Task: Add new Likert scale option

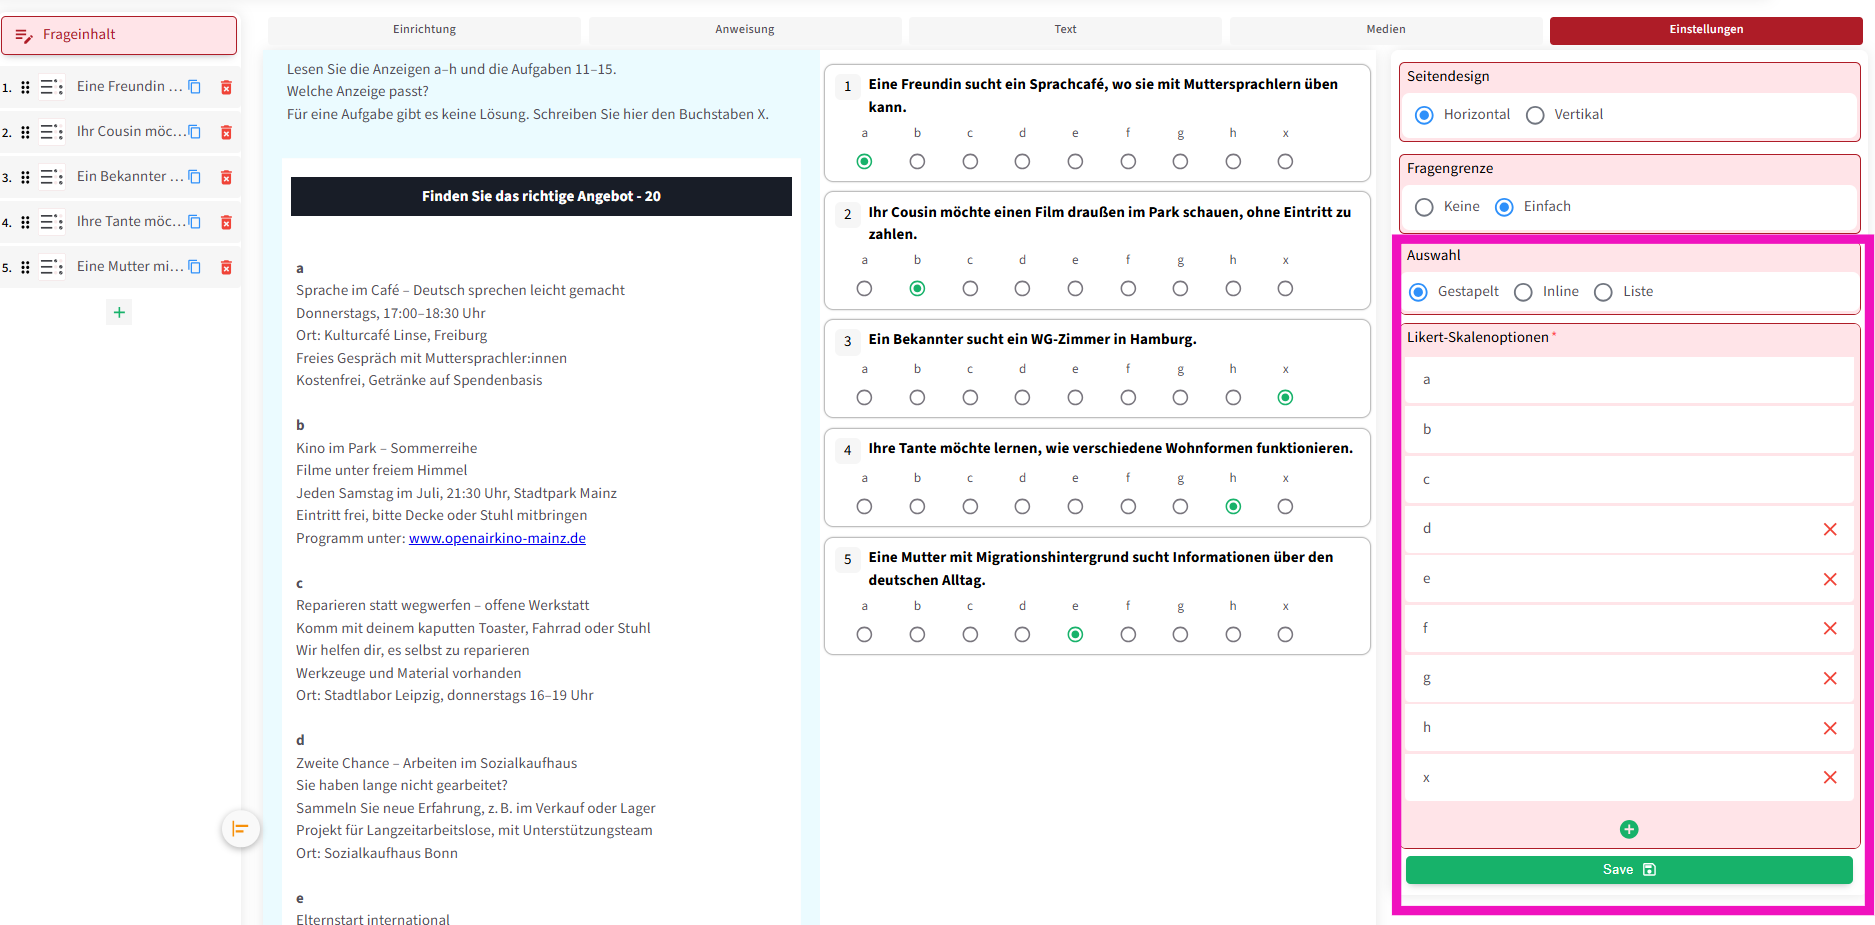Action: [1628, 829]
